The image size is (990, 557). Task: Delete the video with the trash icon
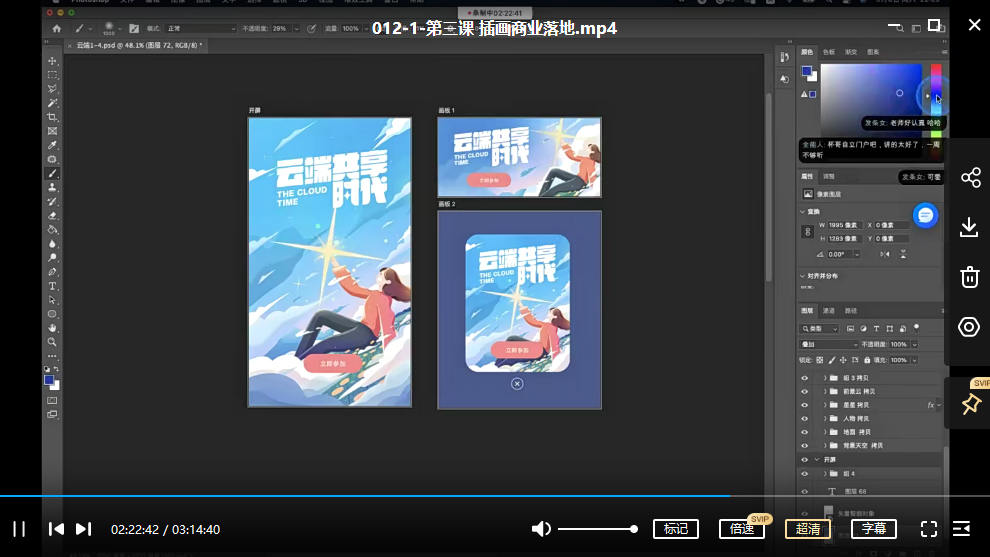(969, 277)
